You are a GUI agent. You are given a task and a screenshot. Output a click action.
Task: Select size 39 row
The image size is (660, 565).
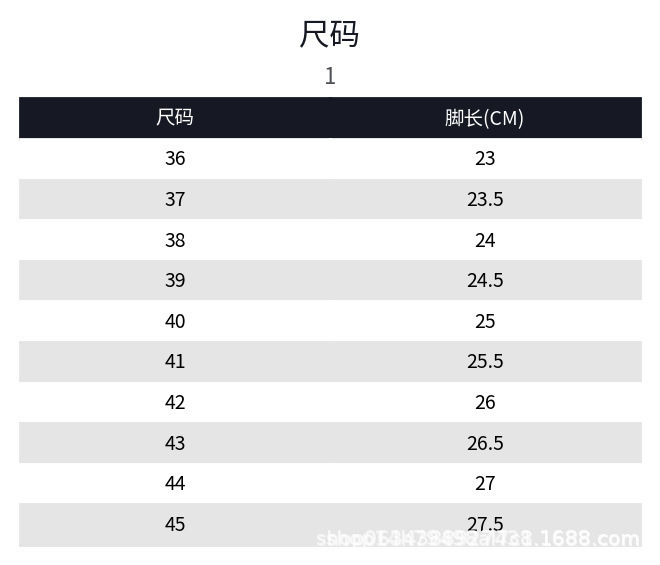tap(330, 280)
